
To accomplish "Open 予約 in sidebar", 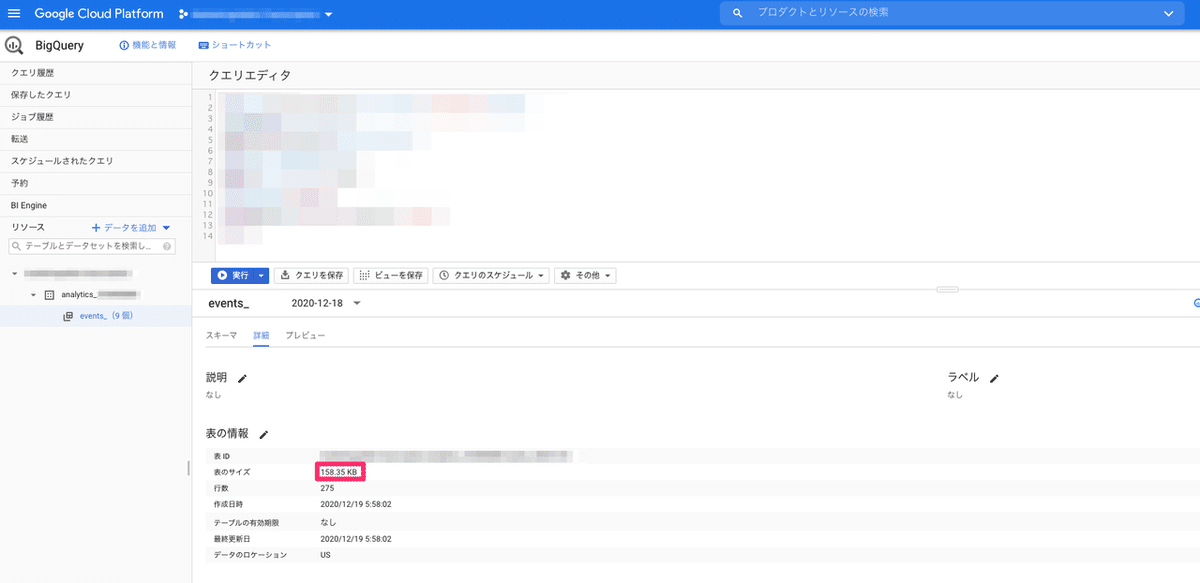I will (x=95, y=183).
